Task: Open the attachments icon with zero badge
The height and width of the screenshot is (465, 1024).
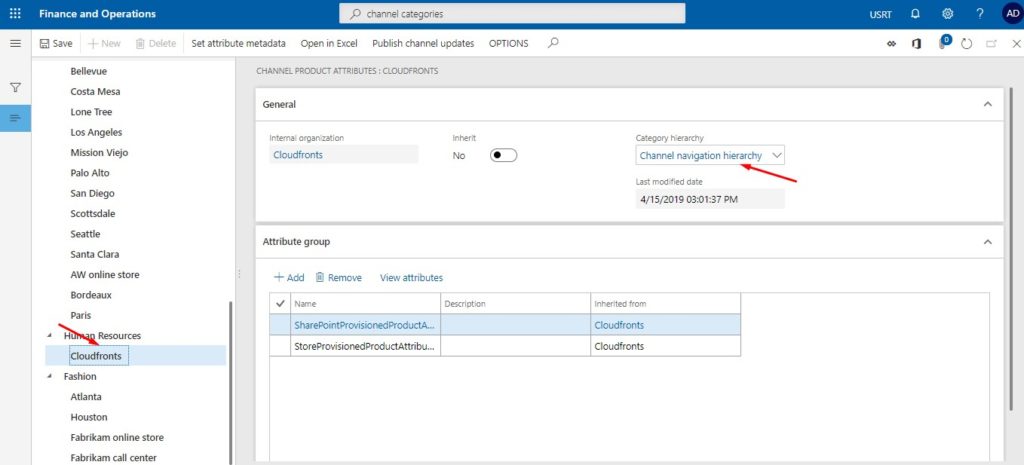Action: pos(944,43)
